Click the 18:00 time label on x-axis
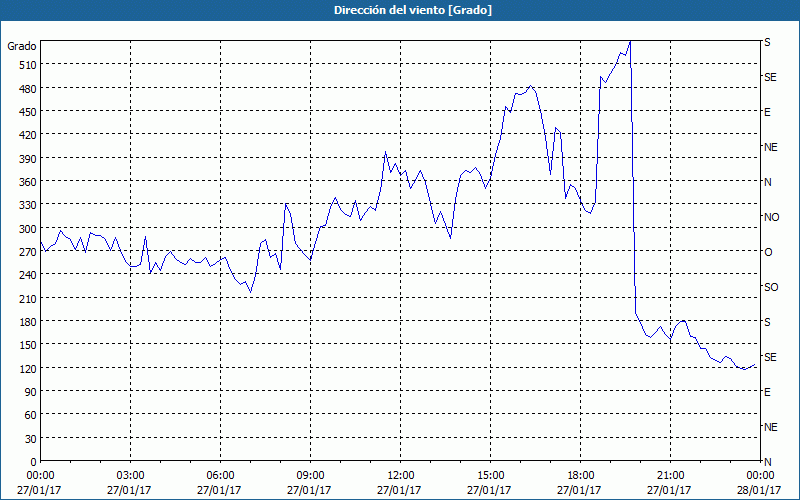800x500 pixels. click(x=581, y=475)
